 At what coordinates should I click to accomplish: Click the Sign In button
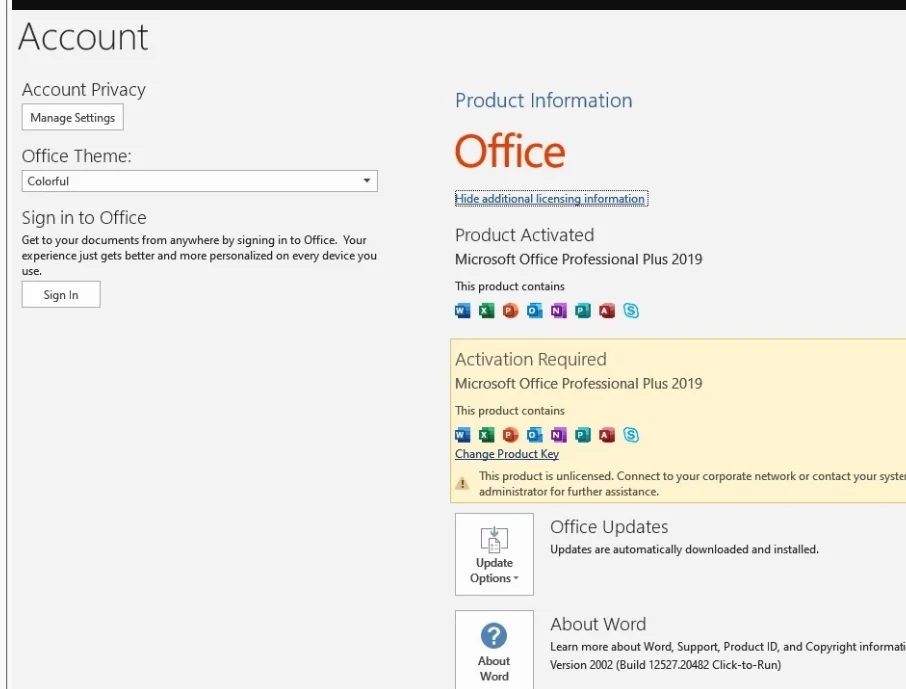pyautogui.click(x=61, y=294)
